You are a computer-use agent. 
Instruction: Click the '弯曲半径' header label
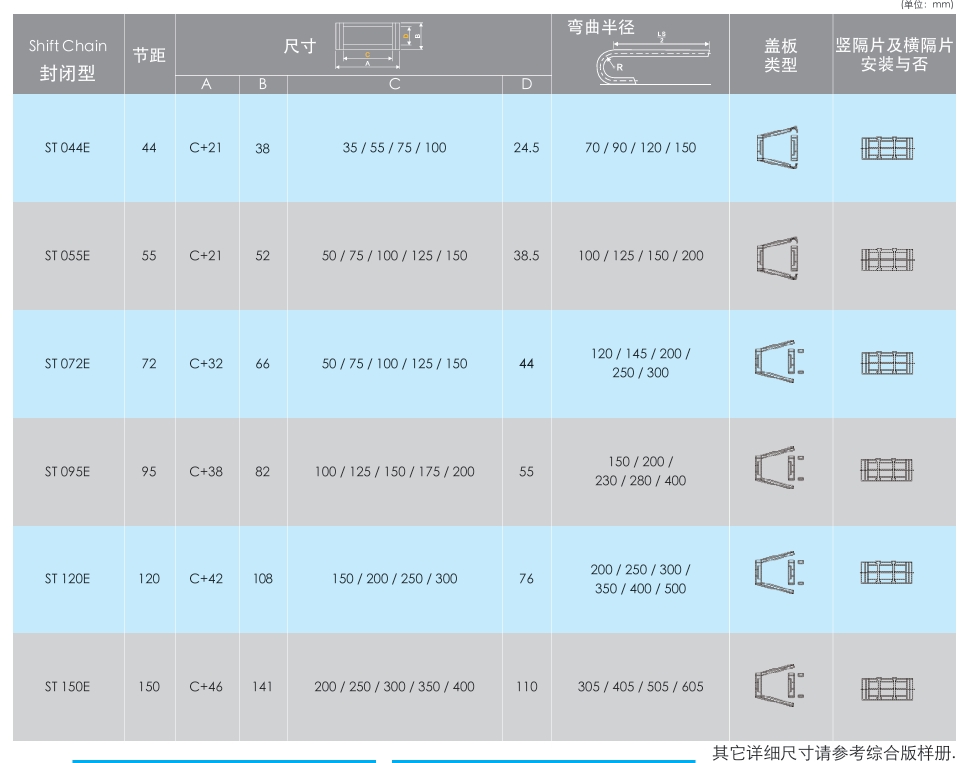pyautogui.click(x=601, y=27)
